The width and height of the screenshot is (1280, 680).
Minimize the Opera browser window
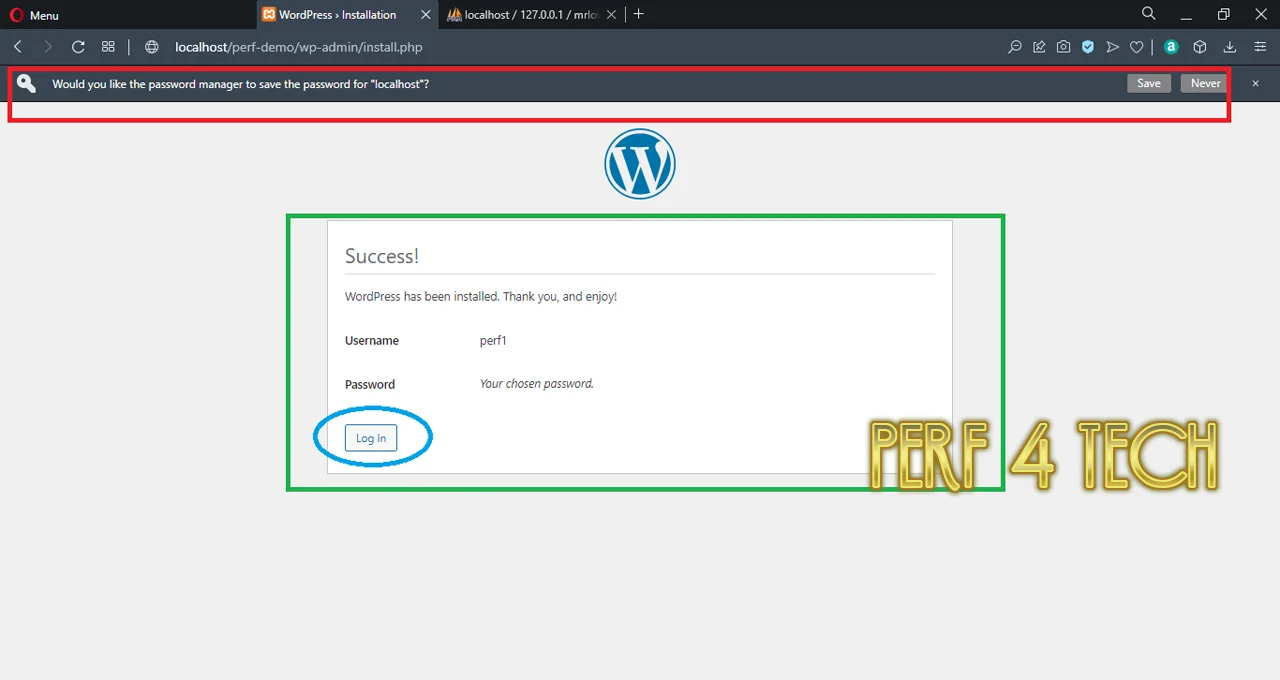(x=1186, y=15)
